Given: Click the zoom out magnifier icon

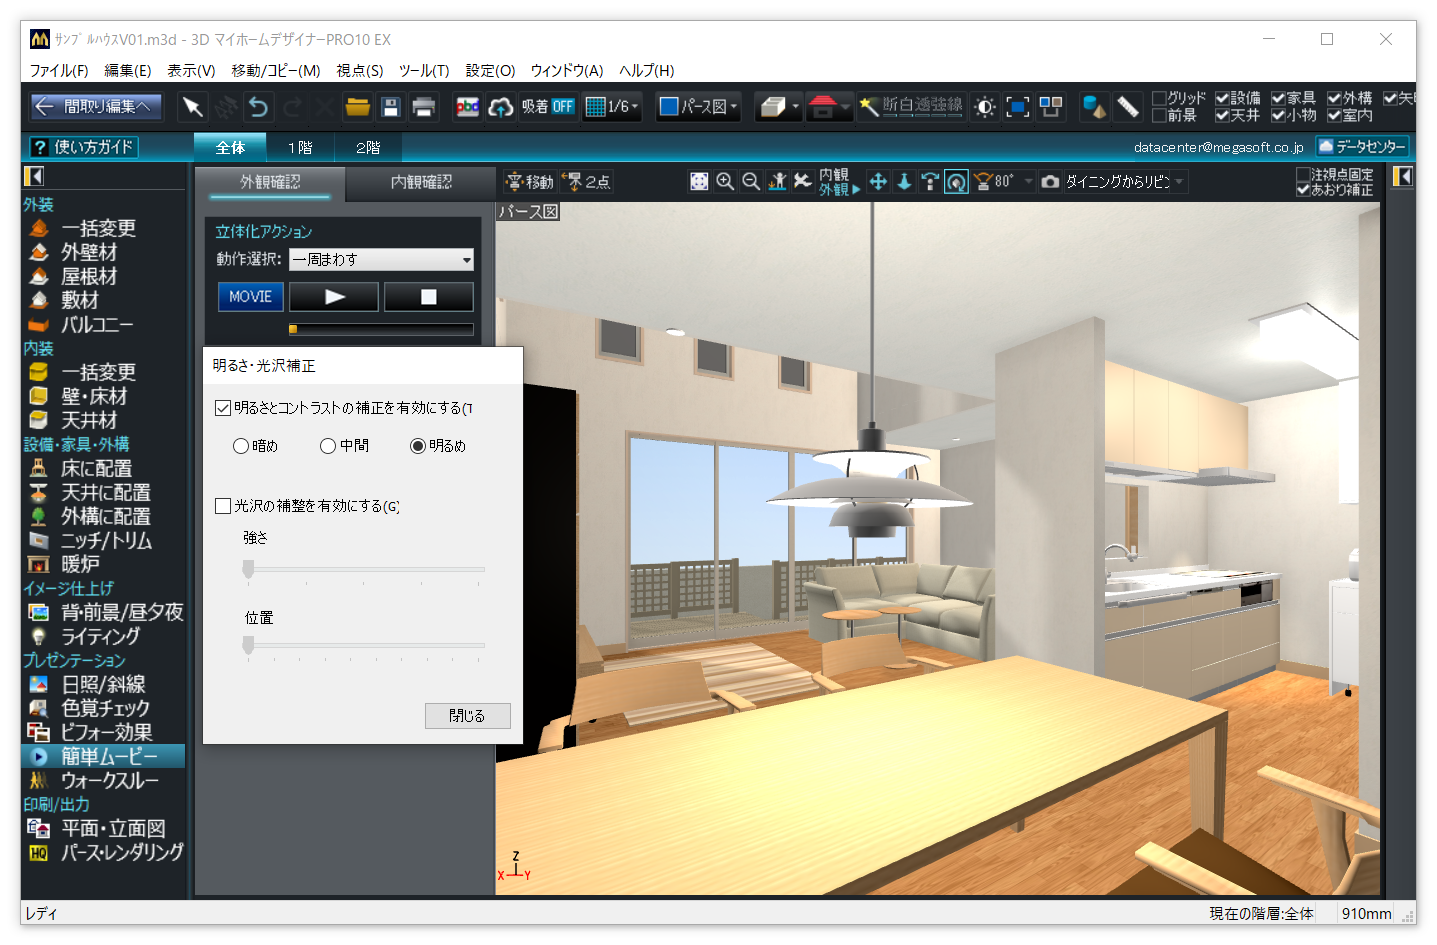Looking at the screenshot, I should [x=751, y=181].
